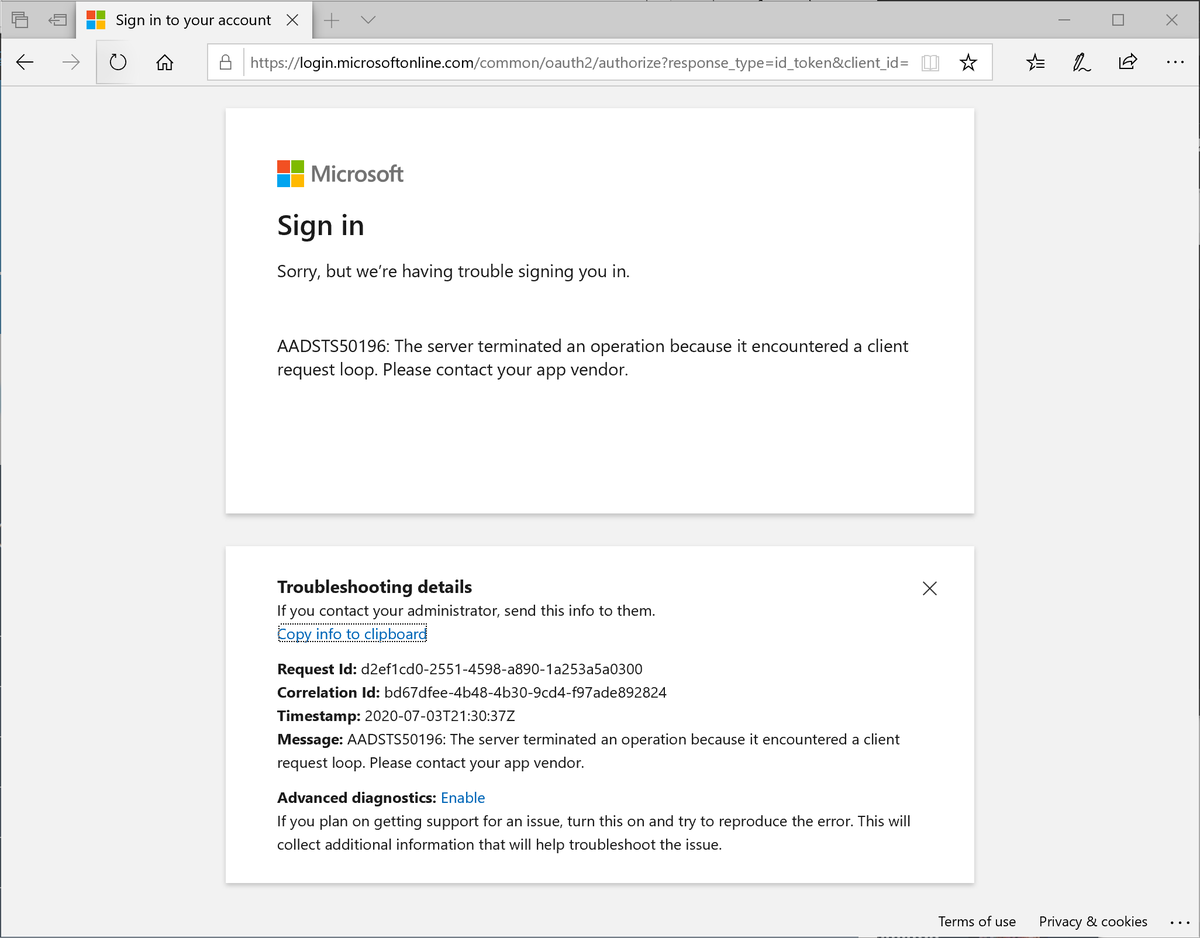The image size is (1200, 938).
Task: Click "Sorry, but we're having trouble signing you in"
Action: [x=453, y=271]
